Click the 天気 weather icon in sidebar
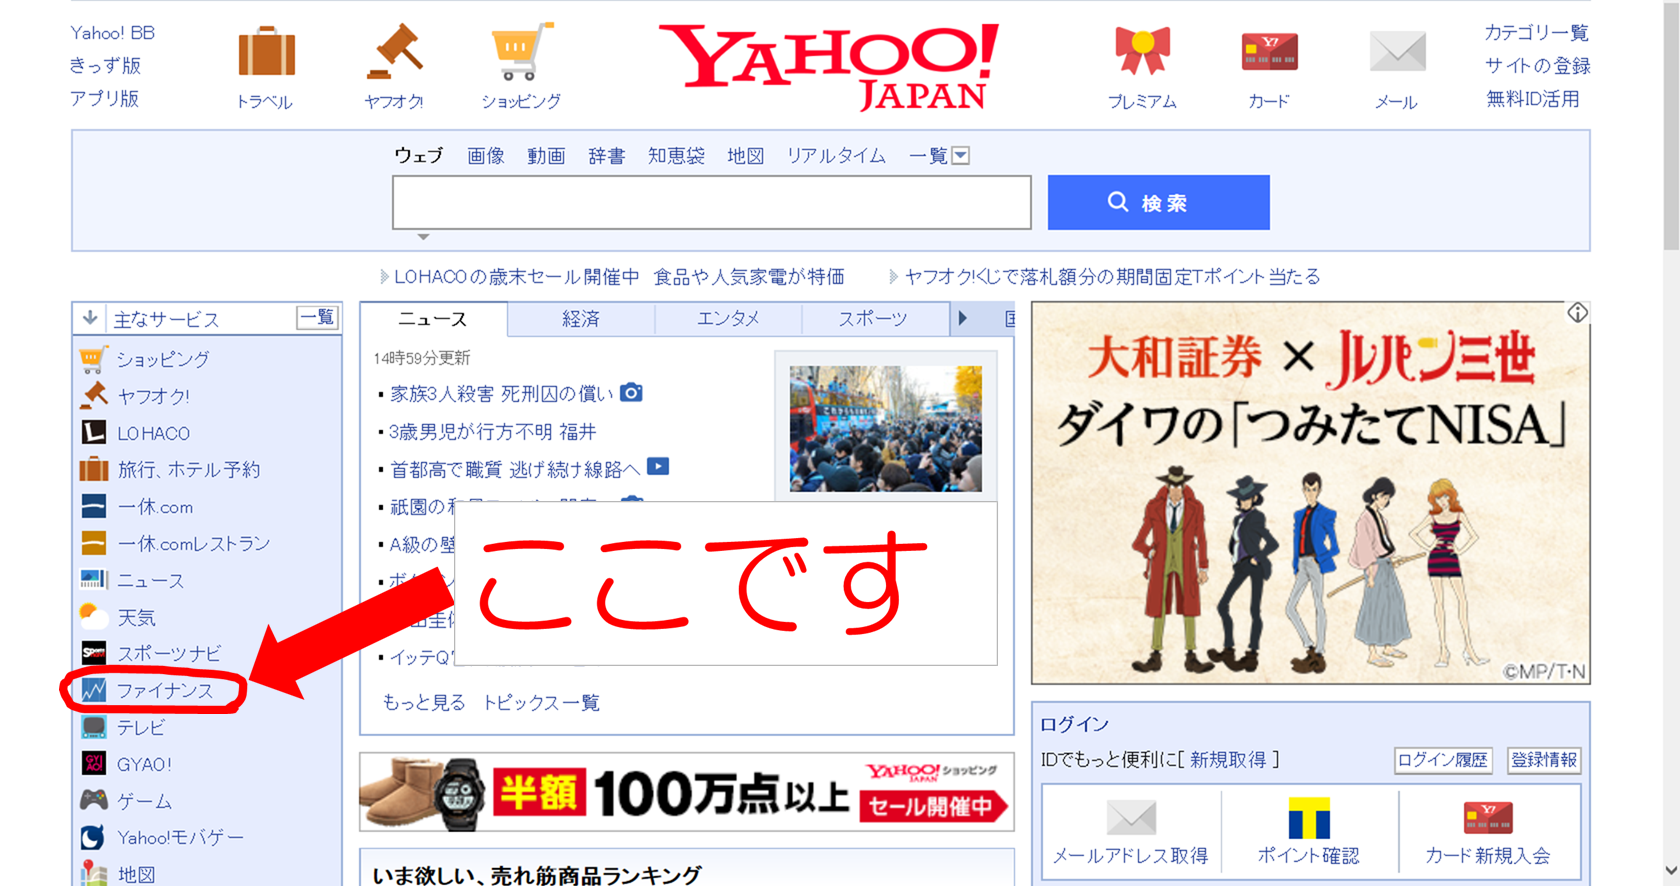The width and height of the screenshot is (1680, 886). point(93,616)
